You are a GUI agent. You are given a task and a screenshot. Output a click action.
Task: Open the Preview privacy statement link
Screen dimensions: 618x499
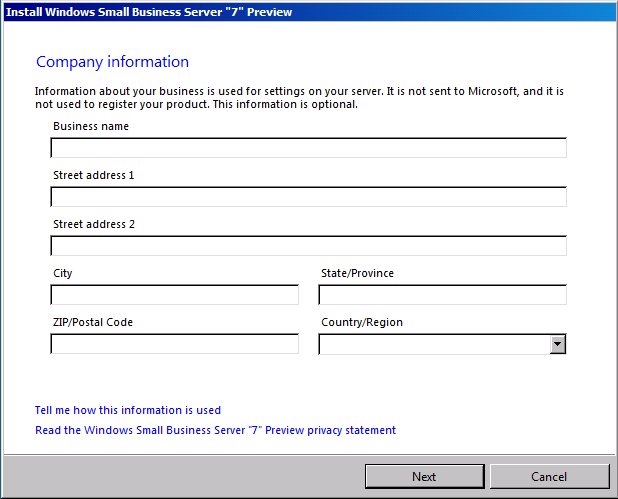tap(215, 430)
